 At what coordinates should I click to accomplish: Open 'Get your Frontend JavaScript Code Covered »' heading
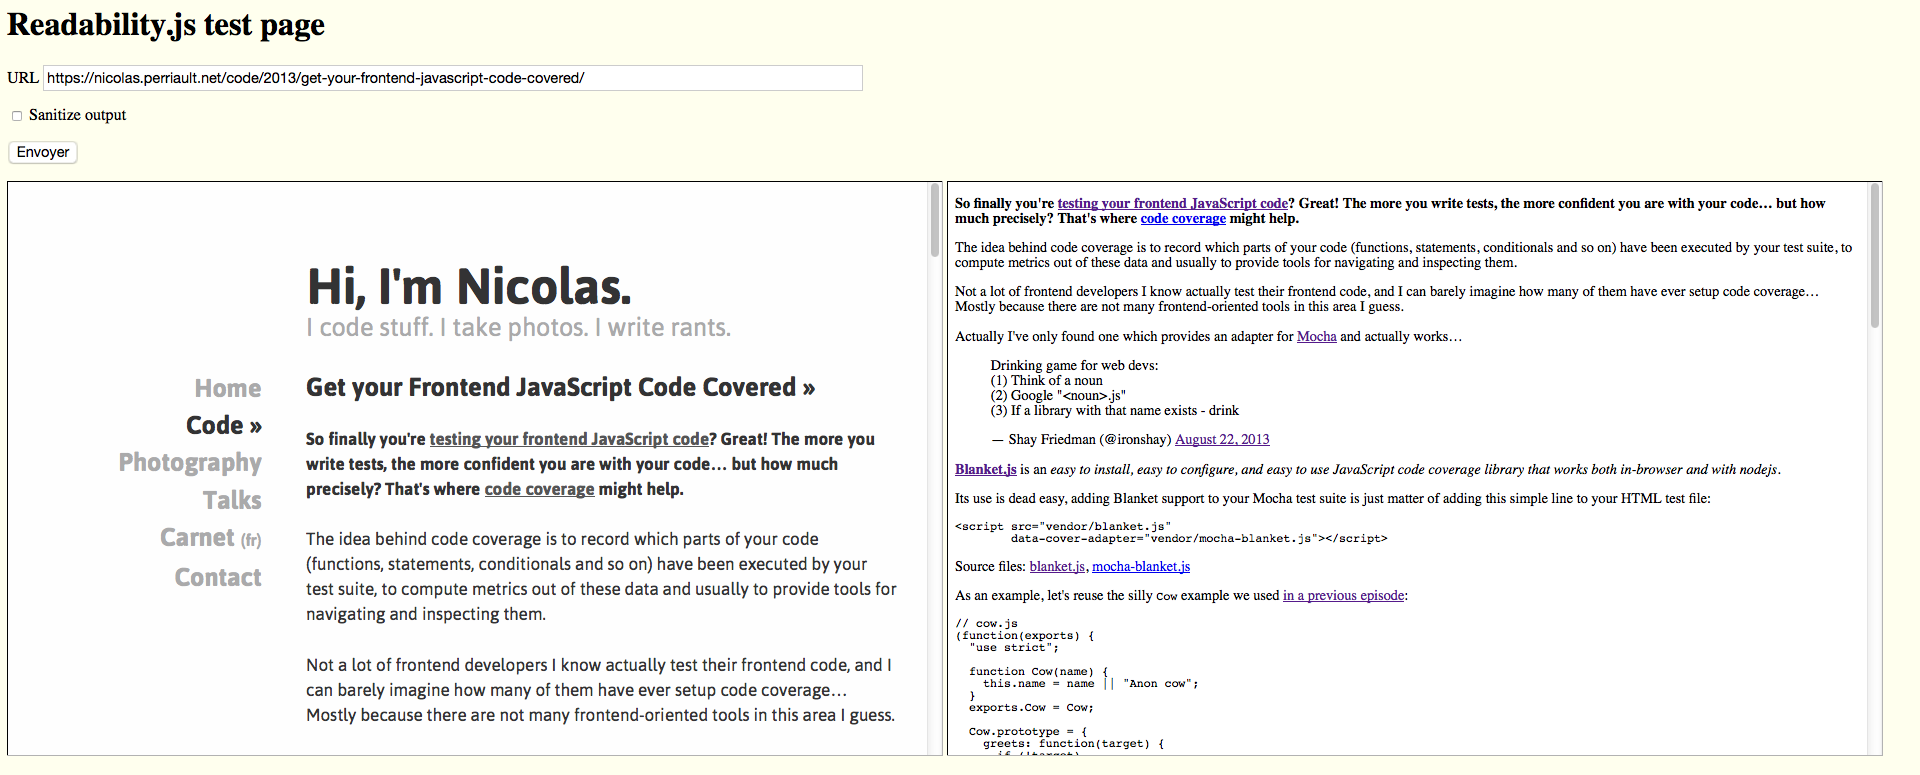561,387
